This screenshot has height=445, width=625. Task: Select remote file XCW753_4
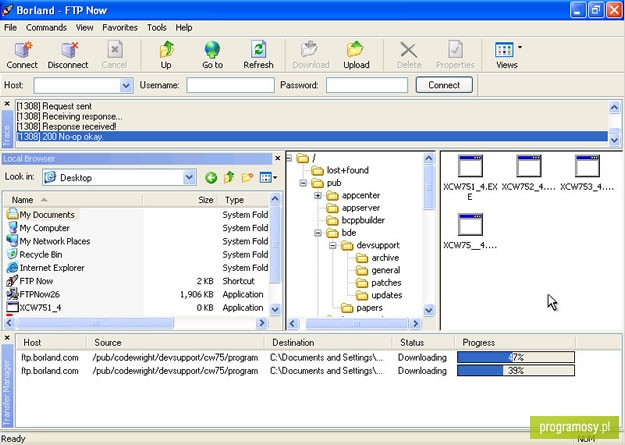[587, 173]
